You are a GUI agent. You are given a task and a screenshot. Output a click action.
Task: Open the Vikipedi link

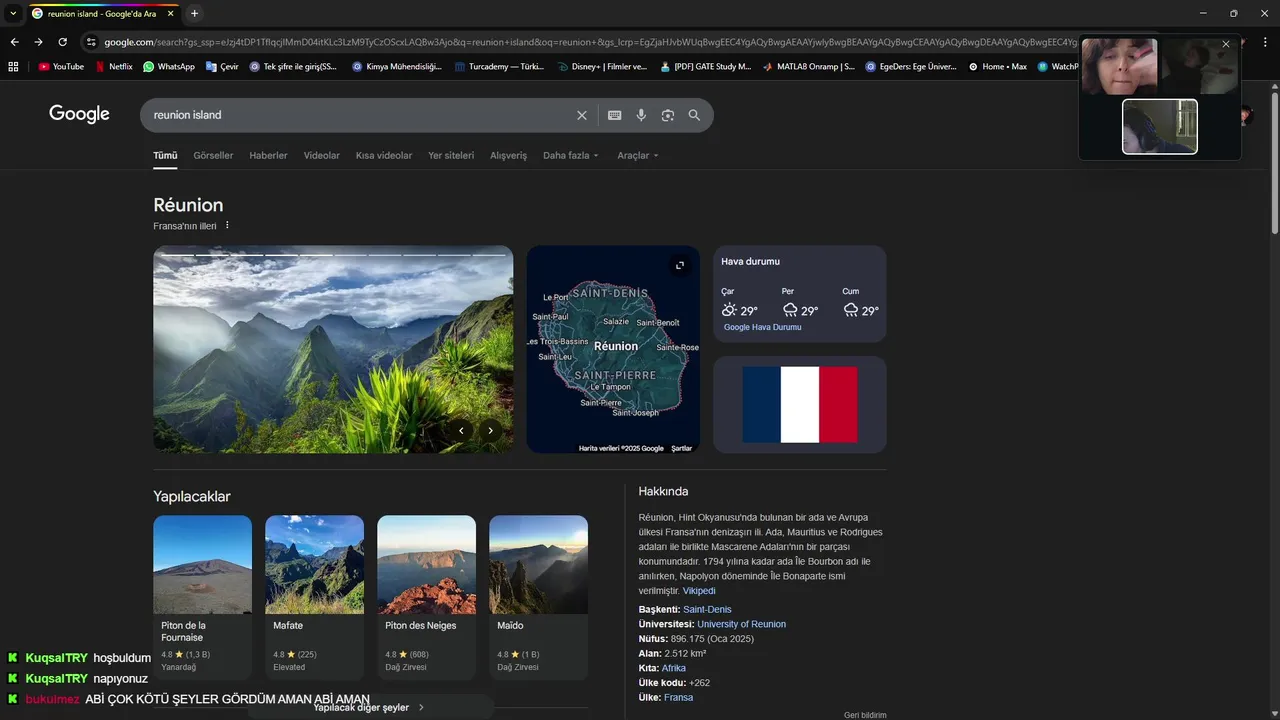(699, 591)
